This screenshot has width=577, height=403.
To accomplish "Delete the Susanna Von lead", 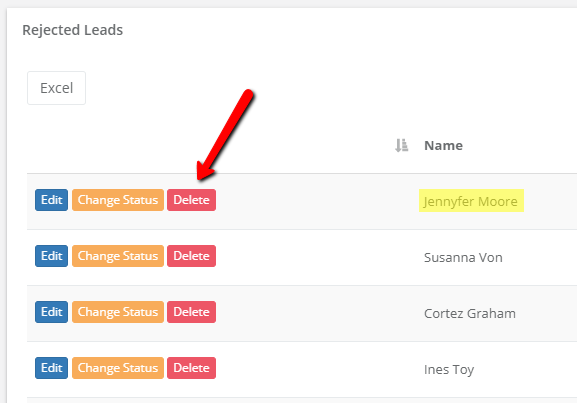I will coord(191,256).
